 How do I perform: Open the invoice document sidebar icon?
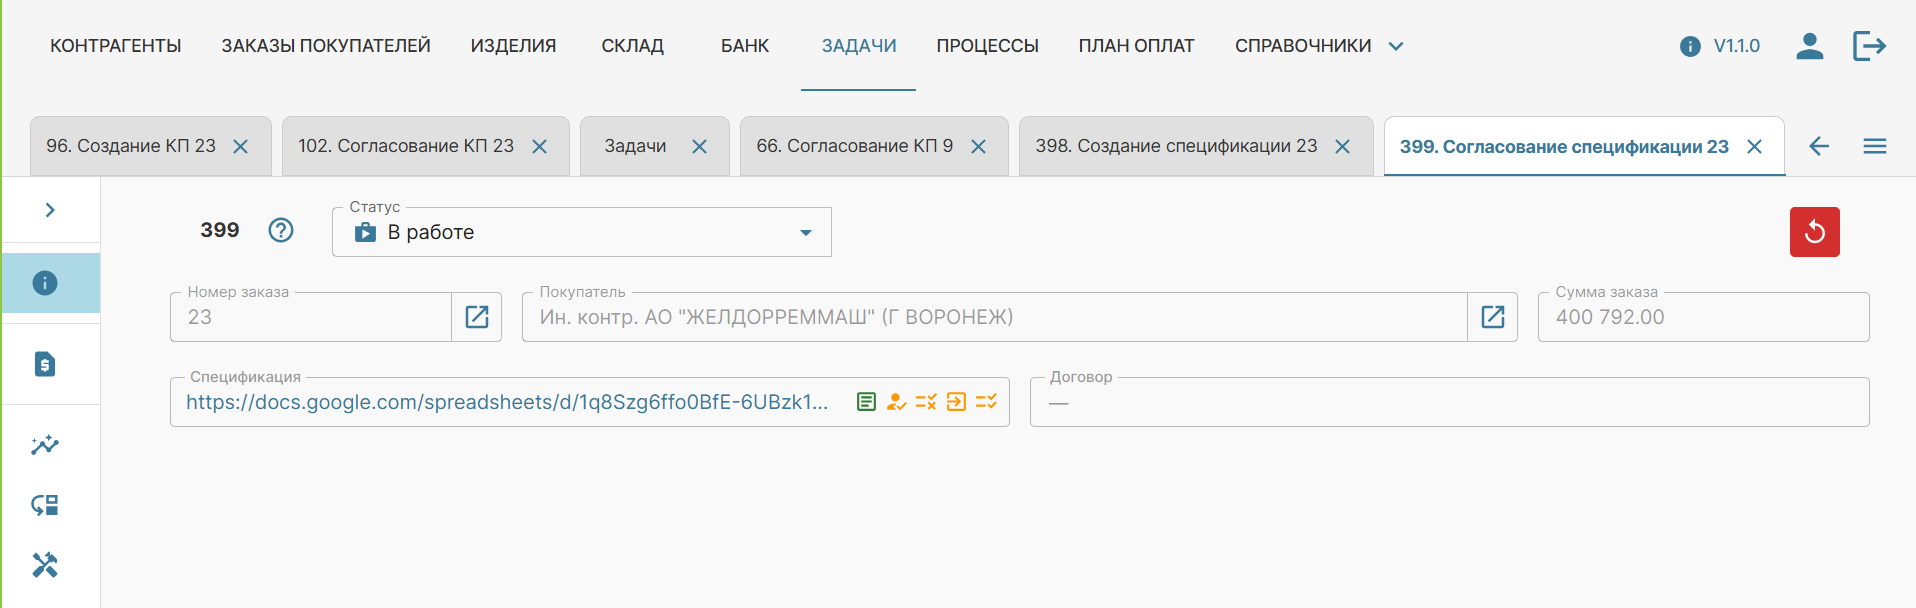[x=45, y=364]
